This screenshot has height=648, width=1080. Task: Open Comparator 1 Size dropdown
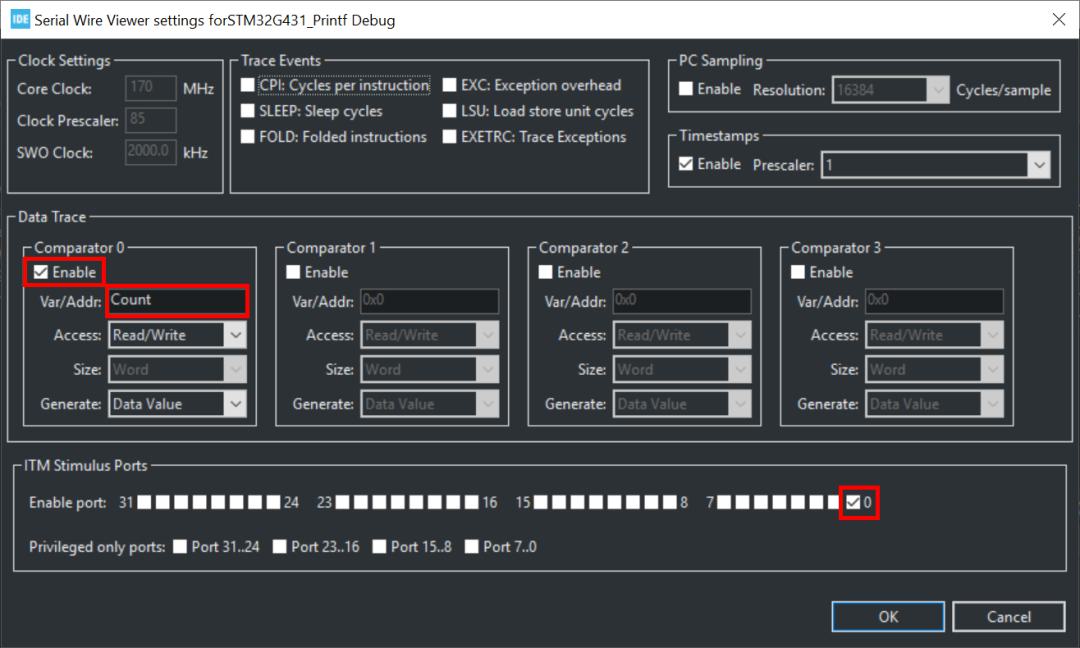click(x=430, y=369)
